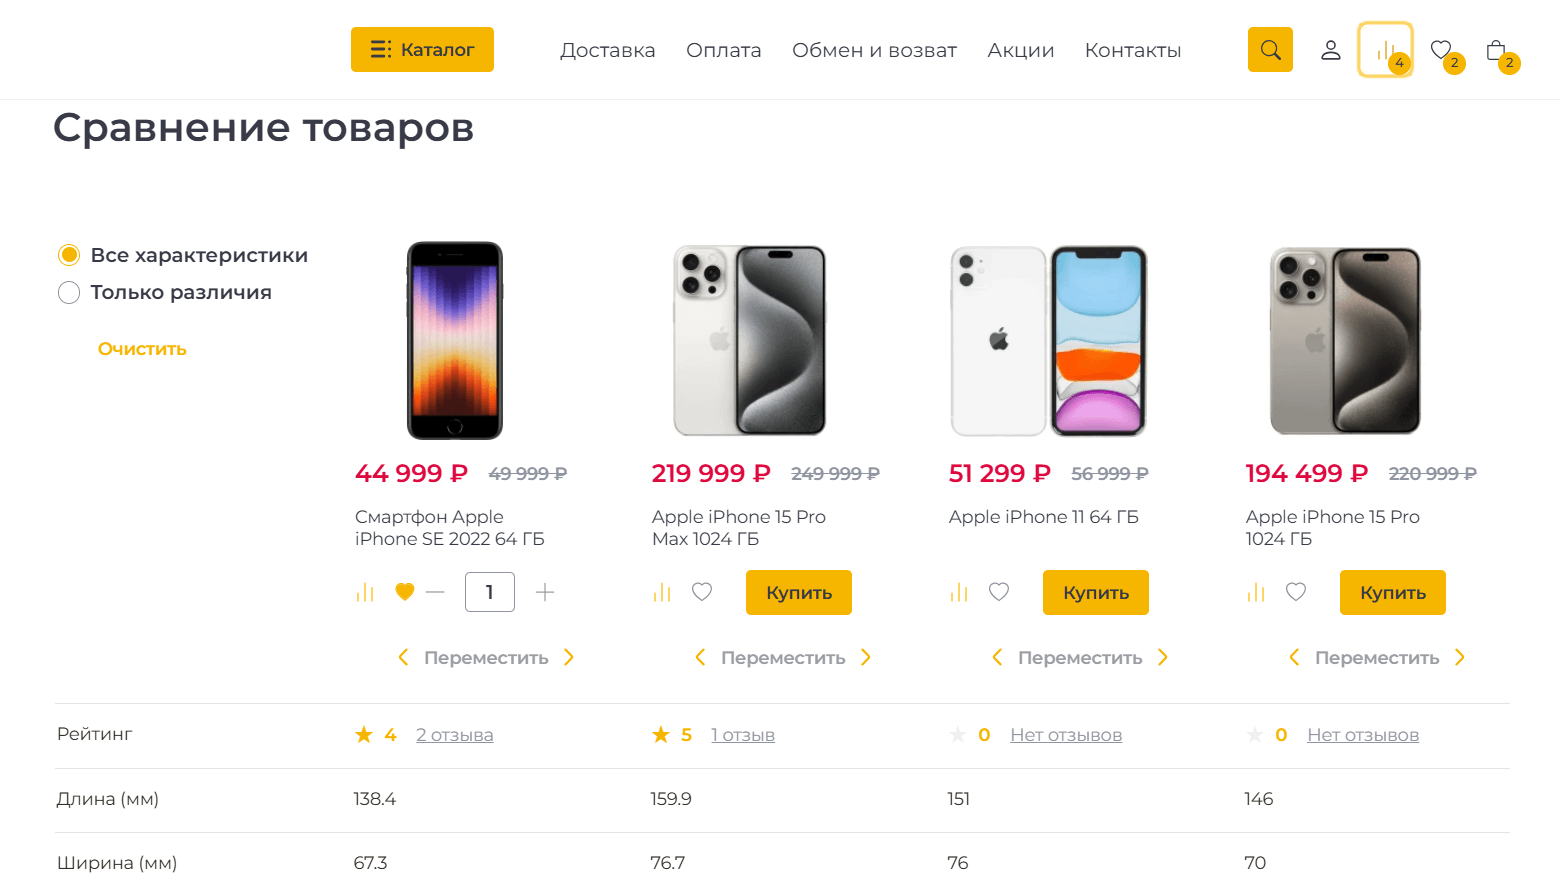Select the "Все характеристики" radio button

(x=69, y=255)
